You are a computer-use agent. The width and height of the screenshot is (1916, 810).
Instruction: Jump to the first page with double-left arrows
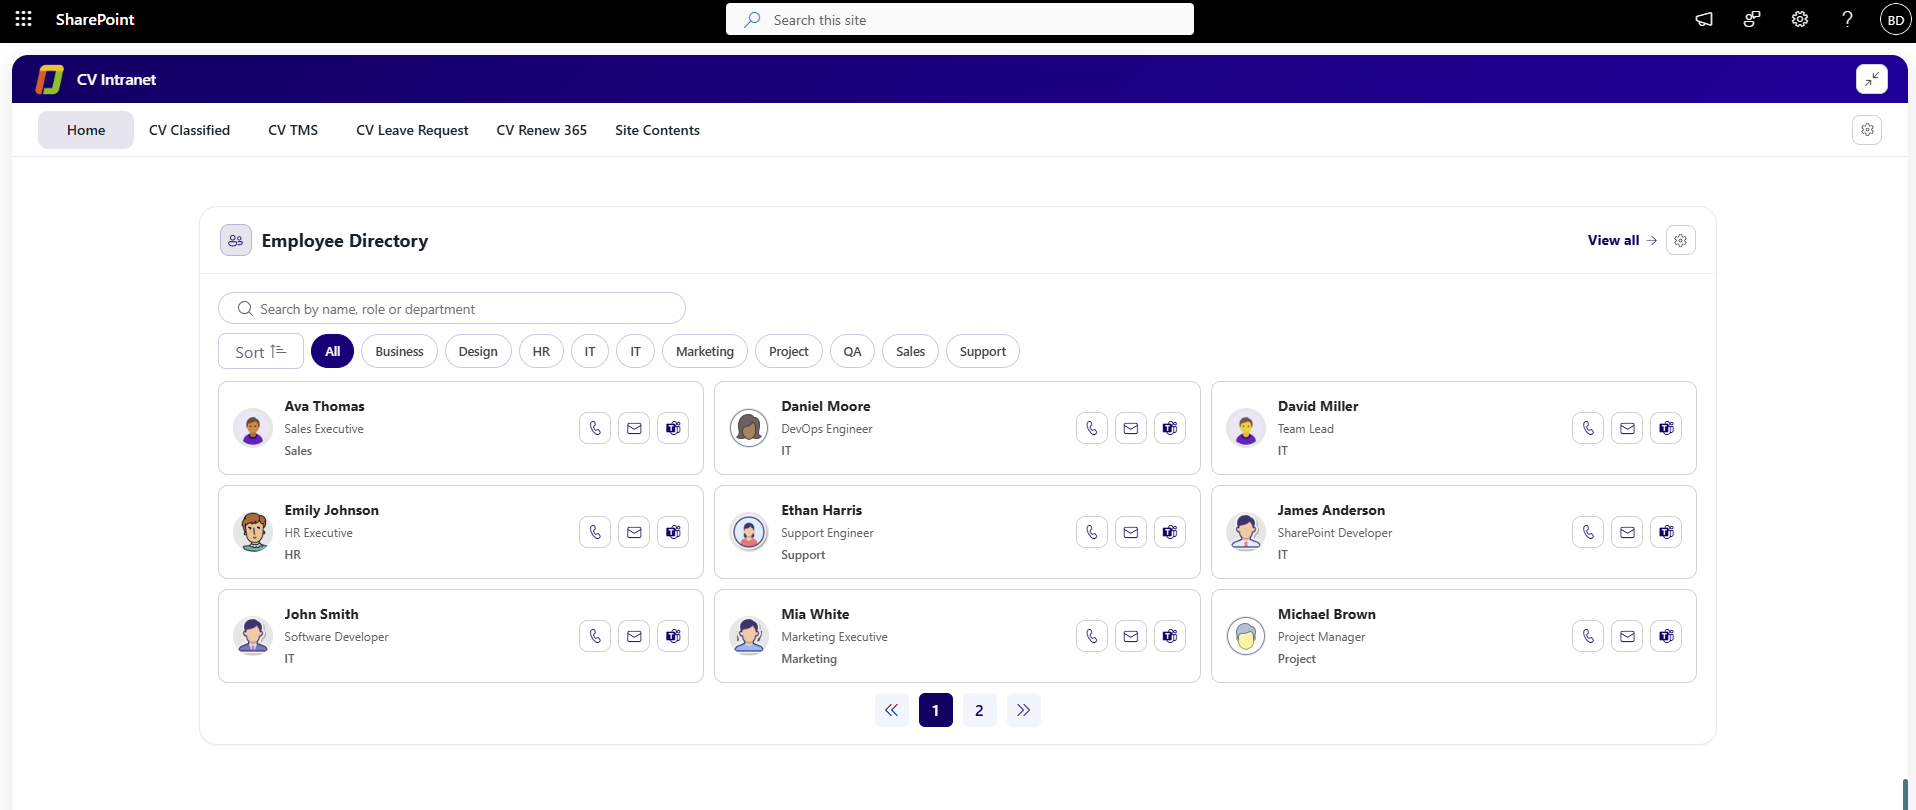(891, 710)
